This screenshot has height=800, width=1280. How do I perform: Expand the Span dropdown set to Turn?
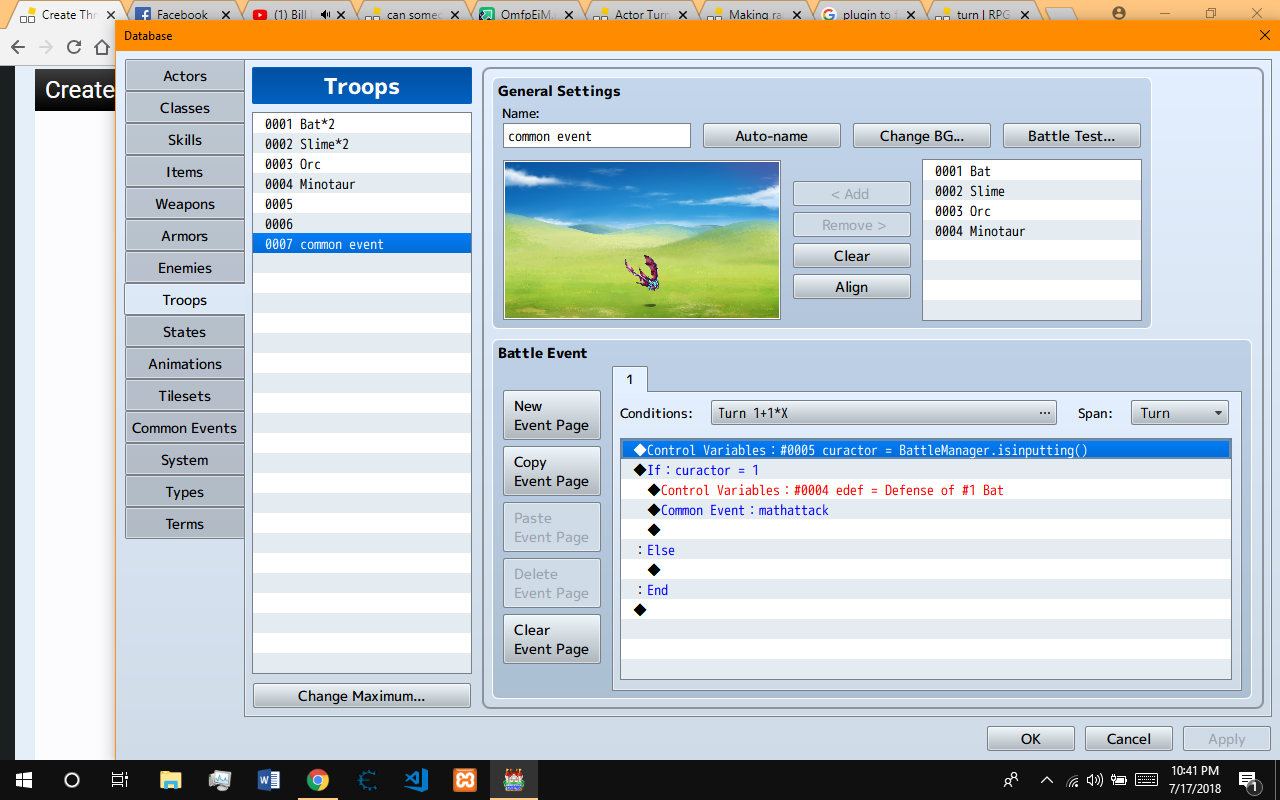1179,413
